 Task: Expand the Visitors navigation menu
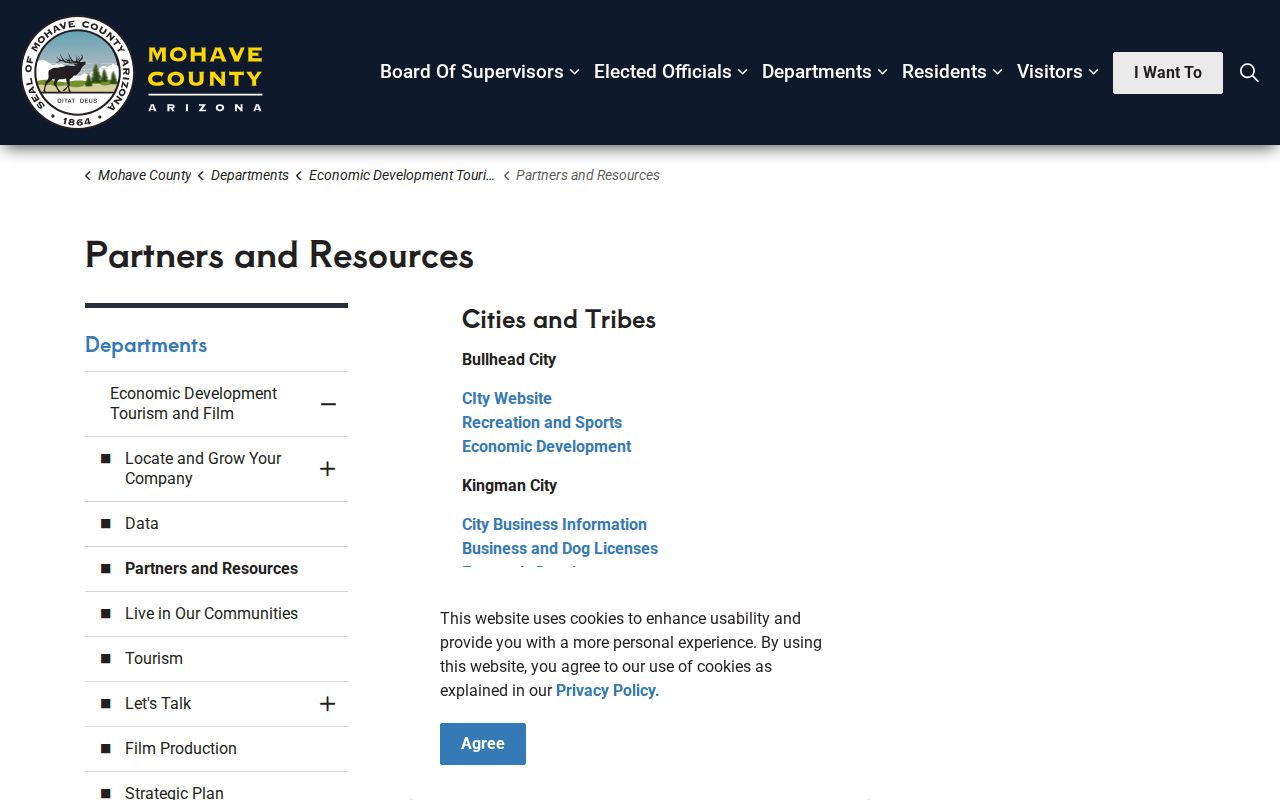pos(1058,72)
